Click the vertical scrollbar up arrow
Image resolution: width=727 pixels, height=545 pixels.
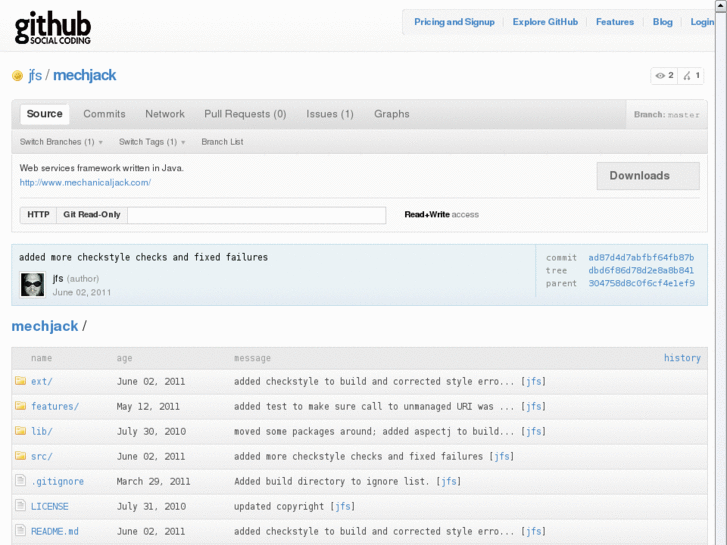coord(721,6)
